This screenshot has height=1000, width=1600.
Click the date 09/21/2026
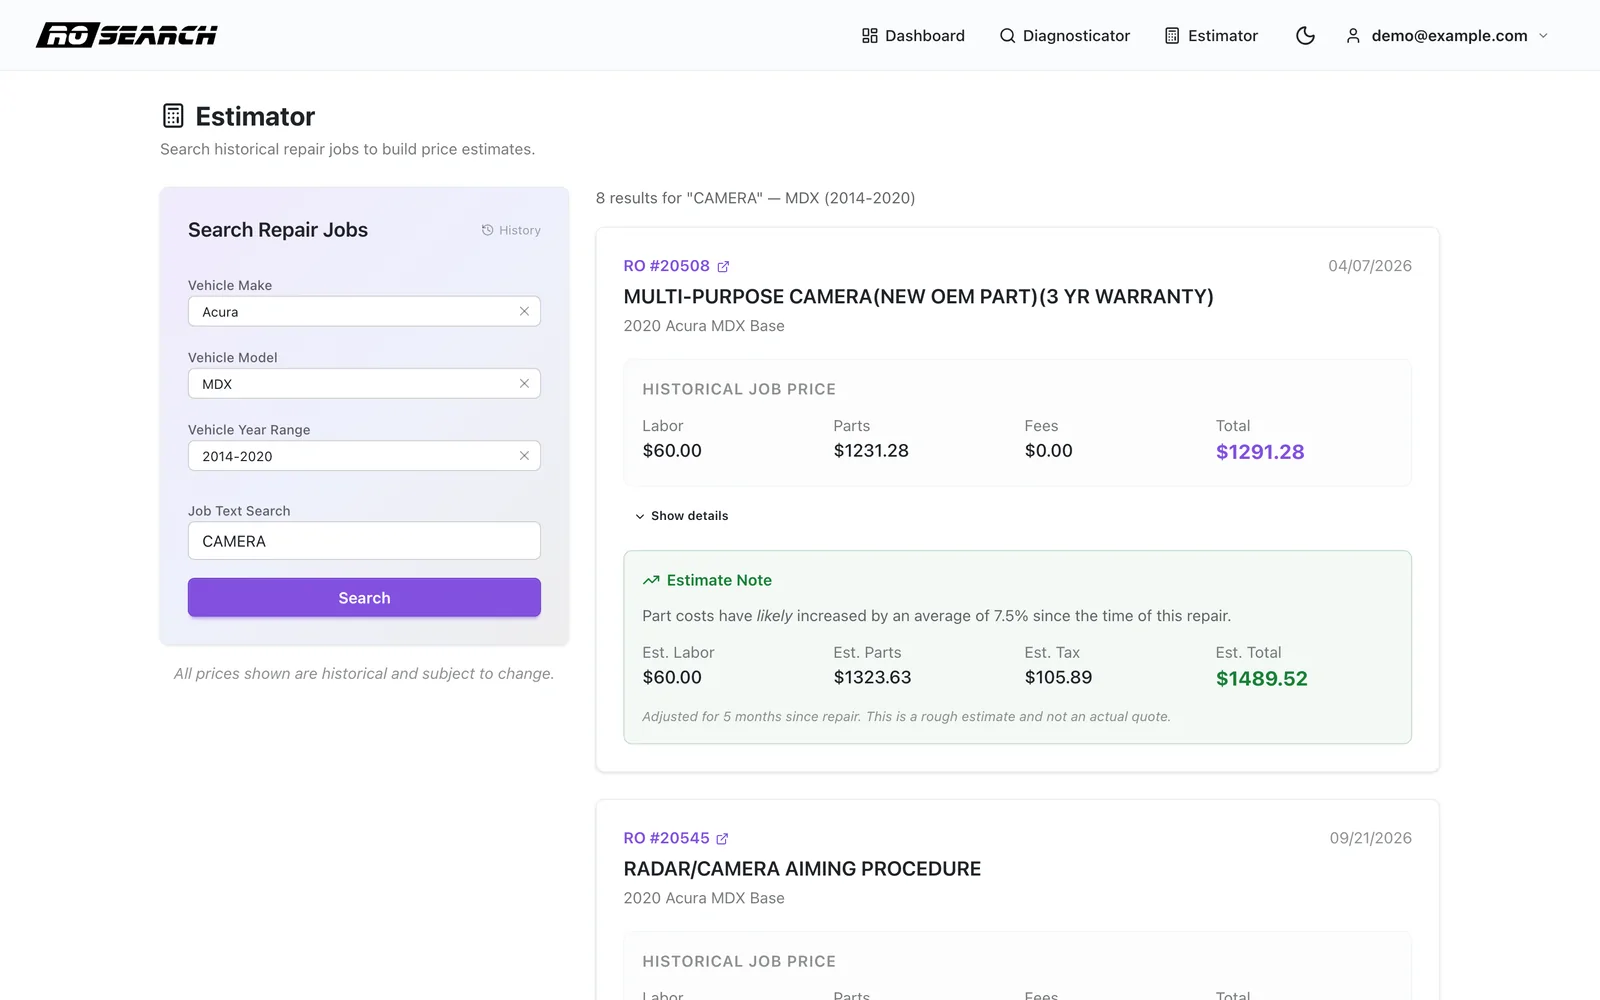pos(1371,838)
